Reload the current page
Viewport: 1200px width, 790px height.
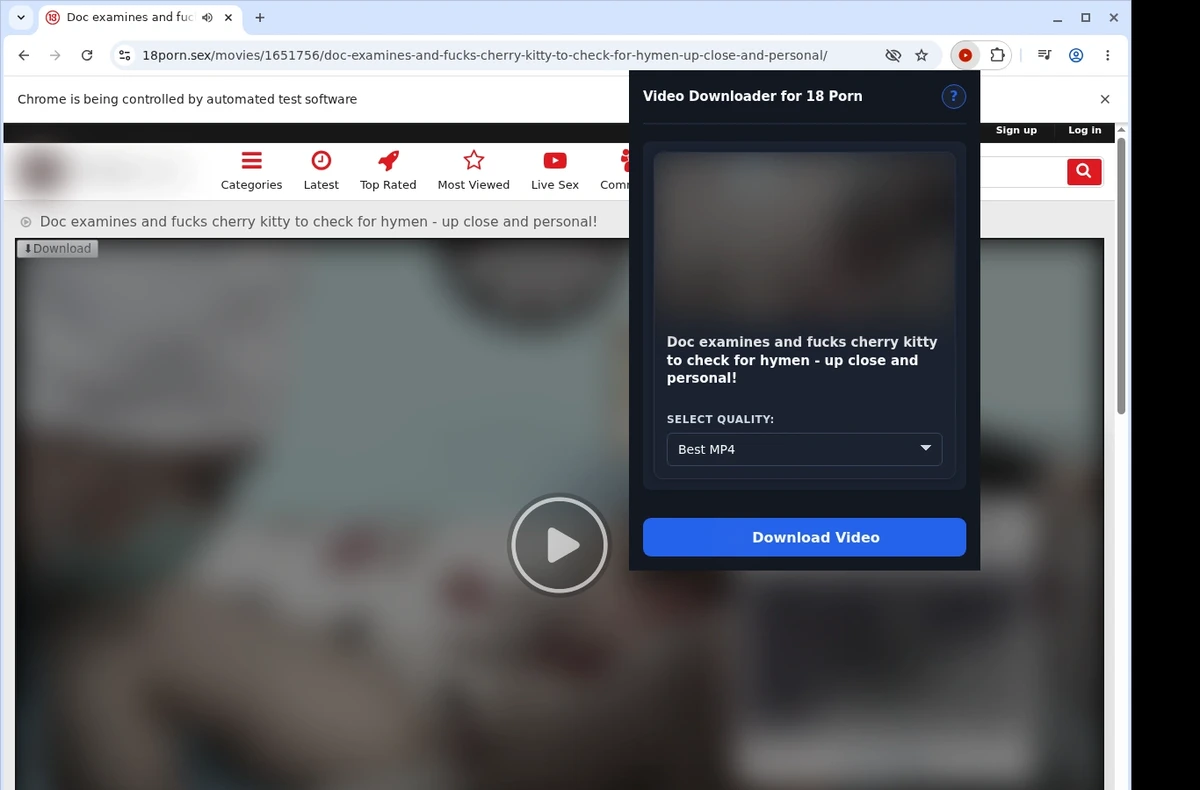(87, 56)
